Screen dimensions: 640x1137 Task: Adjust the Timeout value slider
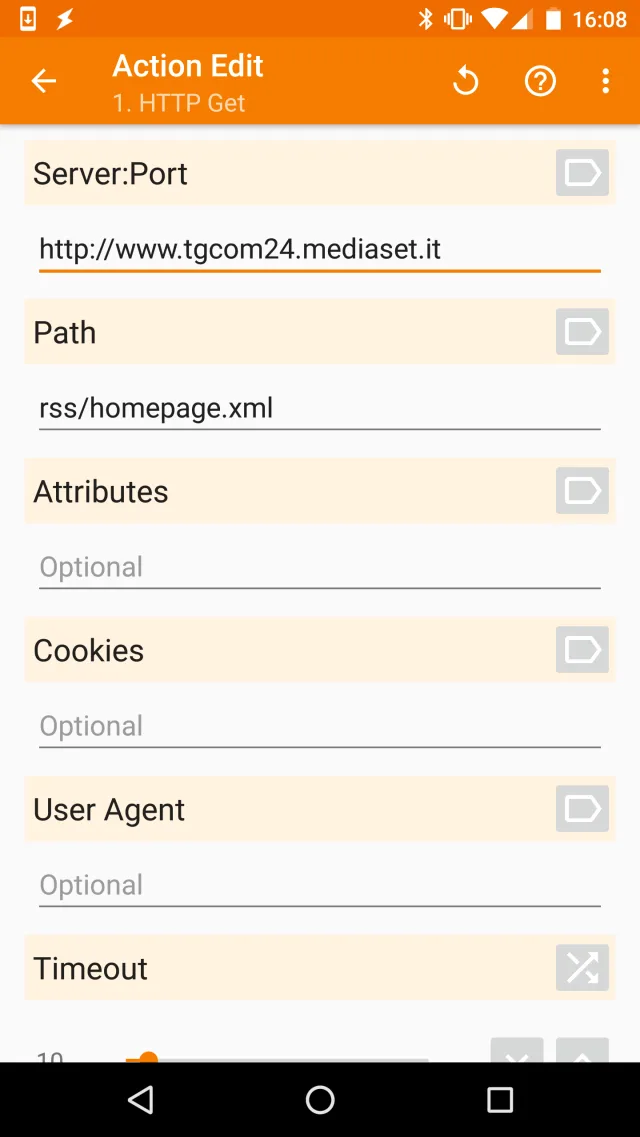(148, 1057)
